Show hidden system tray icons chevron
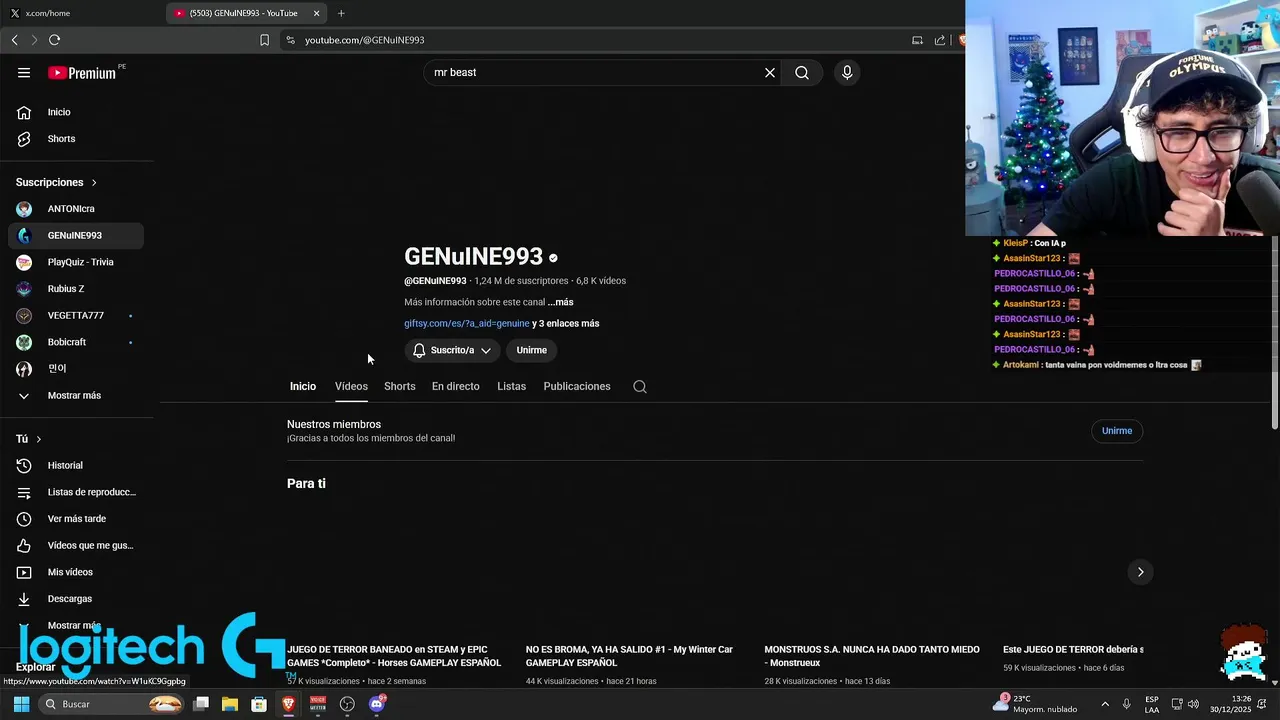 pyautogui.click(x=1105, y=704)
